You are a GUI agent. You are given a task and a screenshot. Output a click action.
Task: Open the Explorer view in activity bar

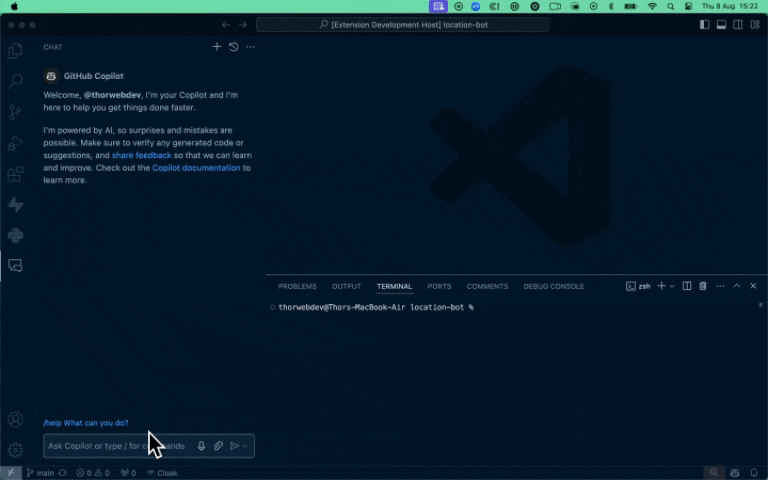point(15,50)
